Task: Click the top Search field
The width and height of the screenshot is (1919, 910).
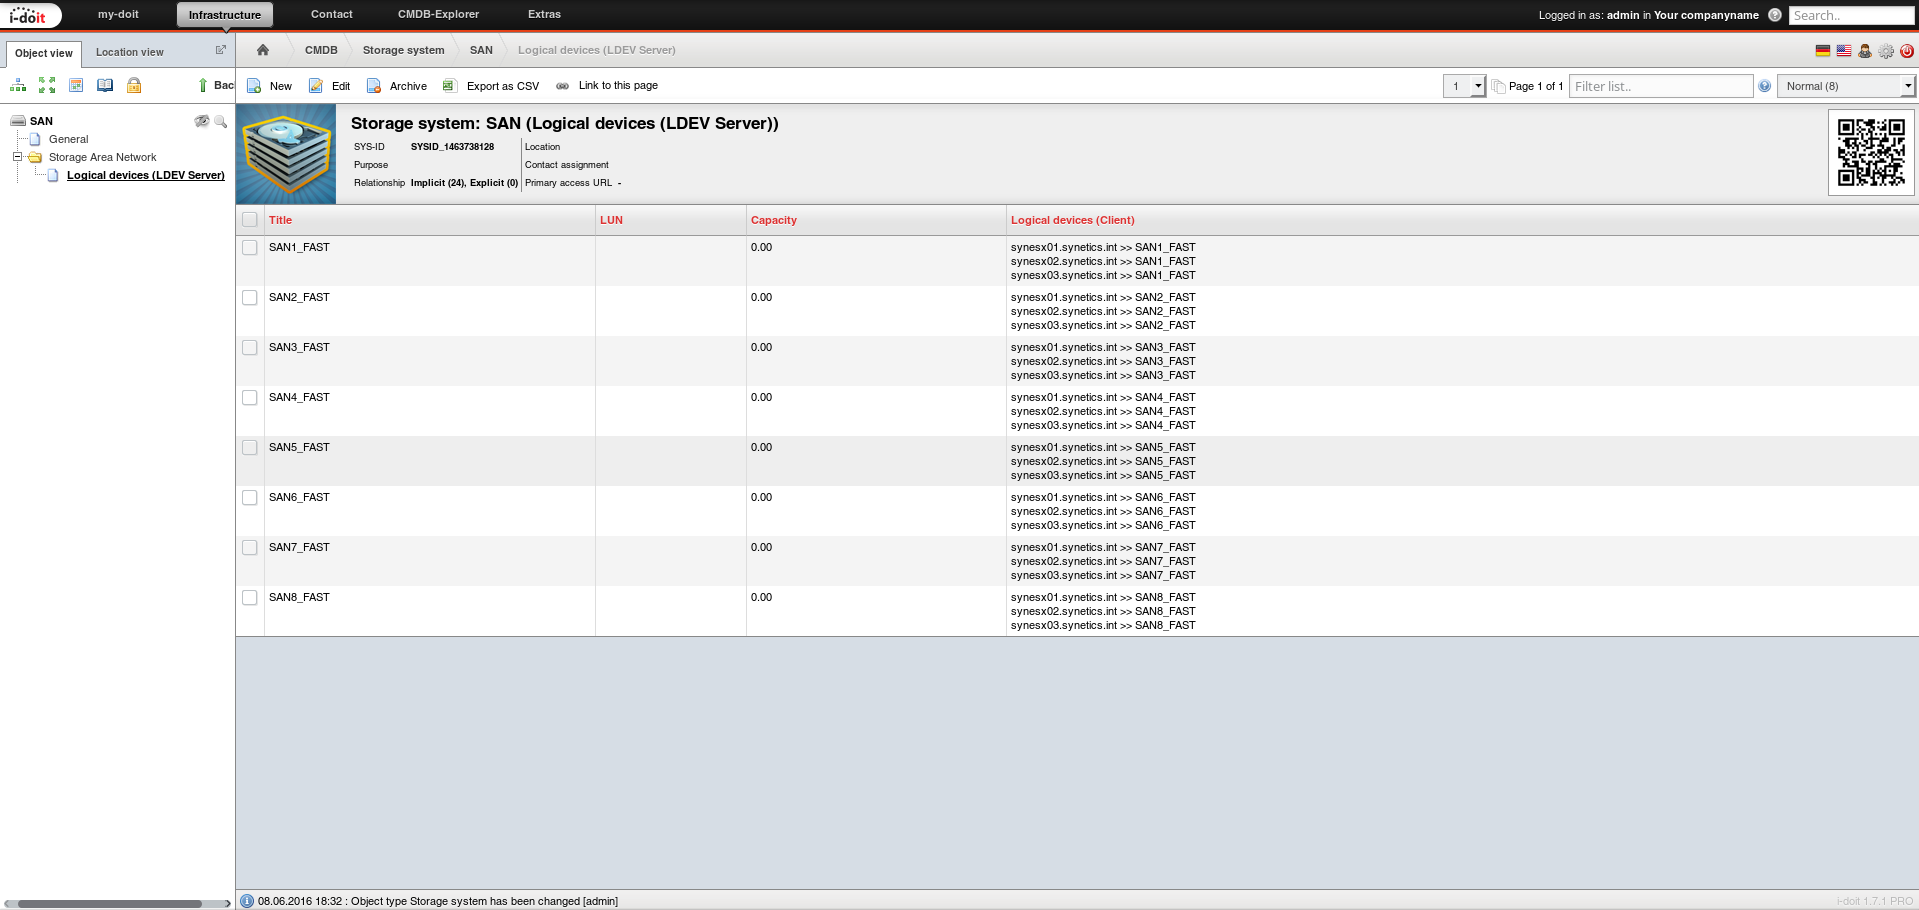Action: (x=1851, y=15)
